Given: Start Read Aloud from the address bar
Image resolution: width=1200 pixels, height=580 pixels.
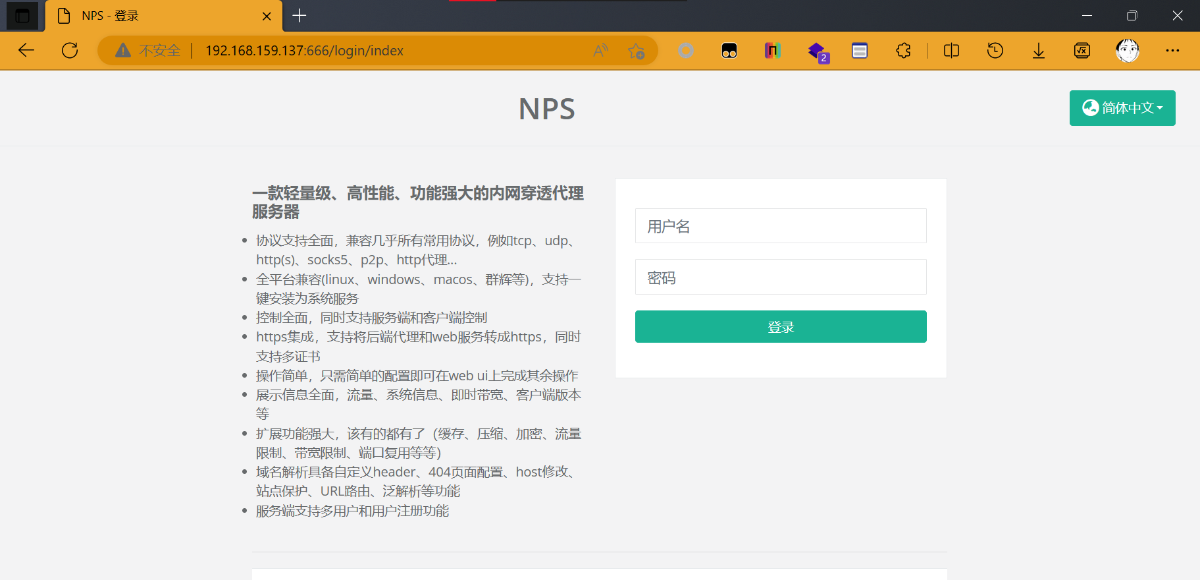Looking at the screenshot, I should (x=601, y=51).
